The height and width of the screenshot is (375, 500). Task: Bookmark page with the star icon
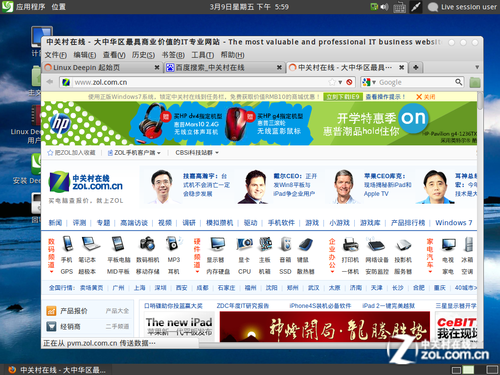[332, 82]
